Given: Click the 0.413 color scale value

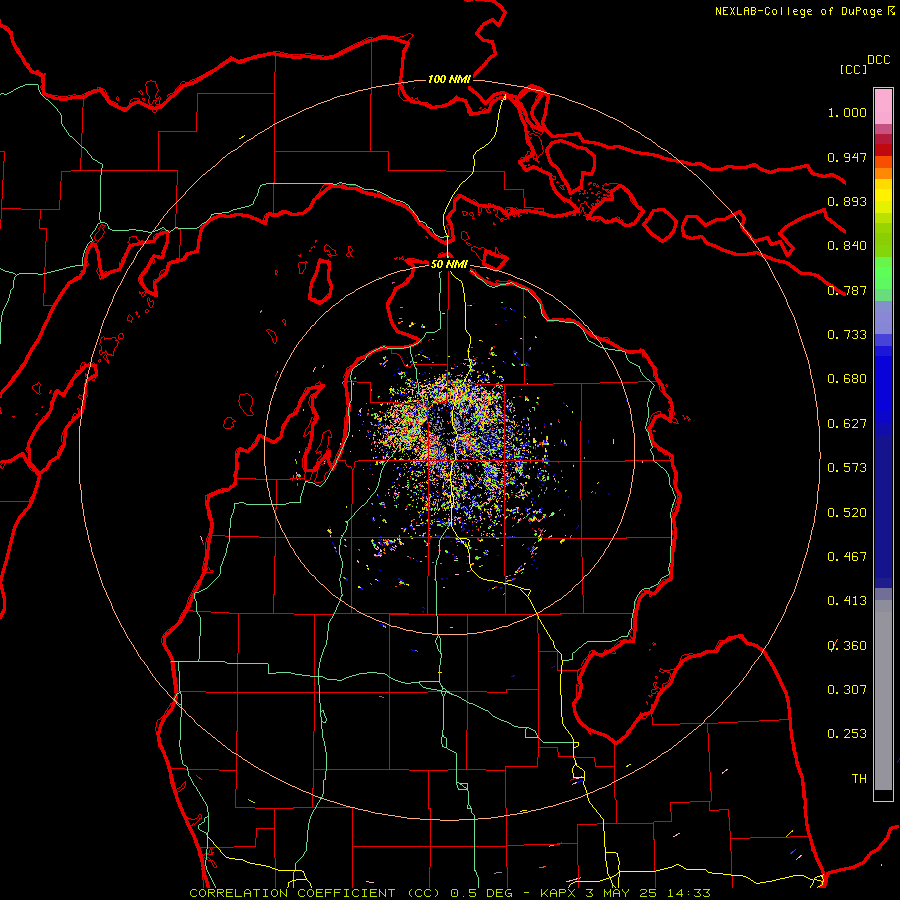Looking at the screenshot, I should (x=847, y=601).
